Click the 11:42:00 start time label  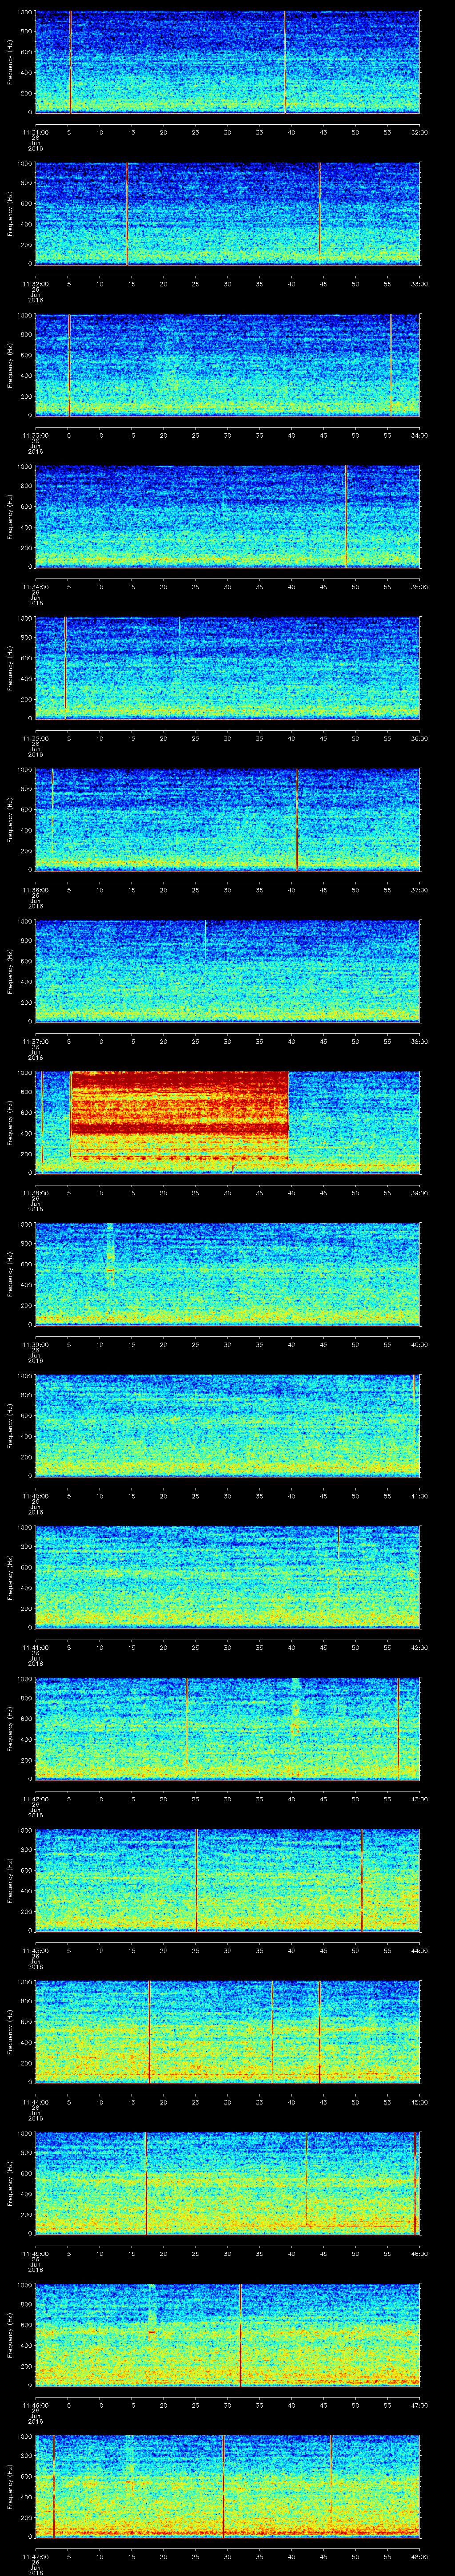pyautogui.click(x=36, y=1798)
